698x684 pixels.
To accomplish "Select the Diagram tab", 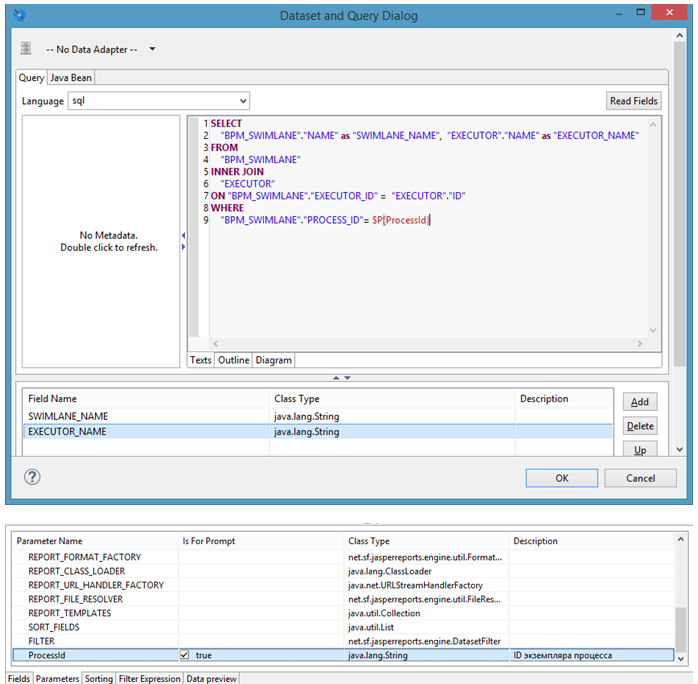I will [273, 360].
